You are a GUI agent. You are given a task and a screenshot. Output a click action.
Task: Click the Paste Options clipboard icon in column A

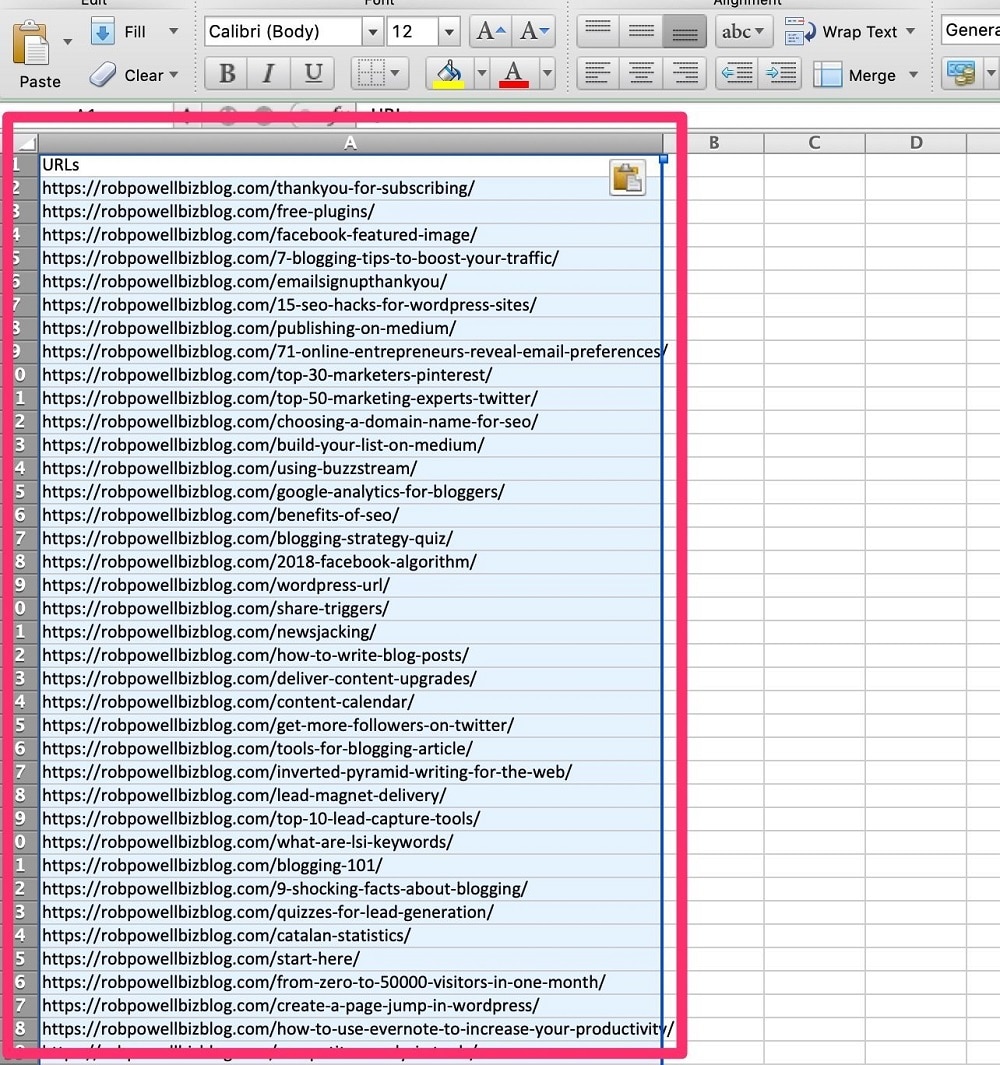[627, 178]
